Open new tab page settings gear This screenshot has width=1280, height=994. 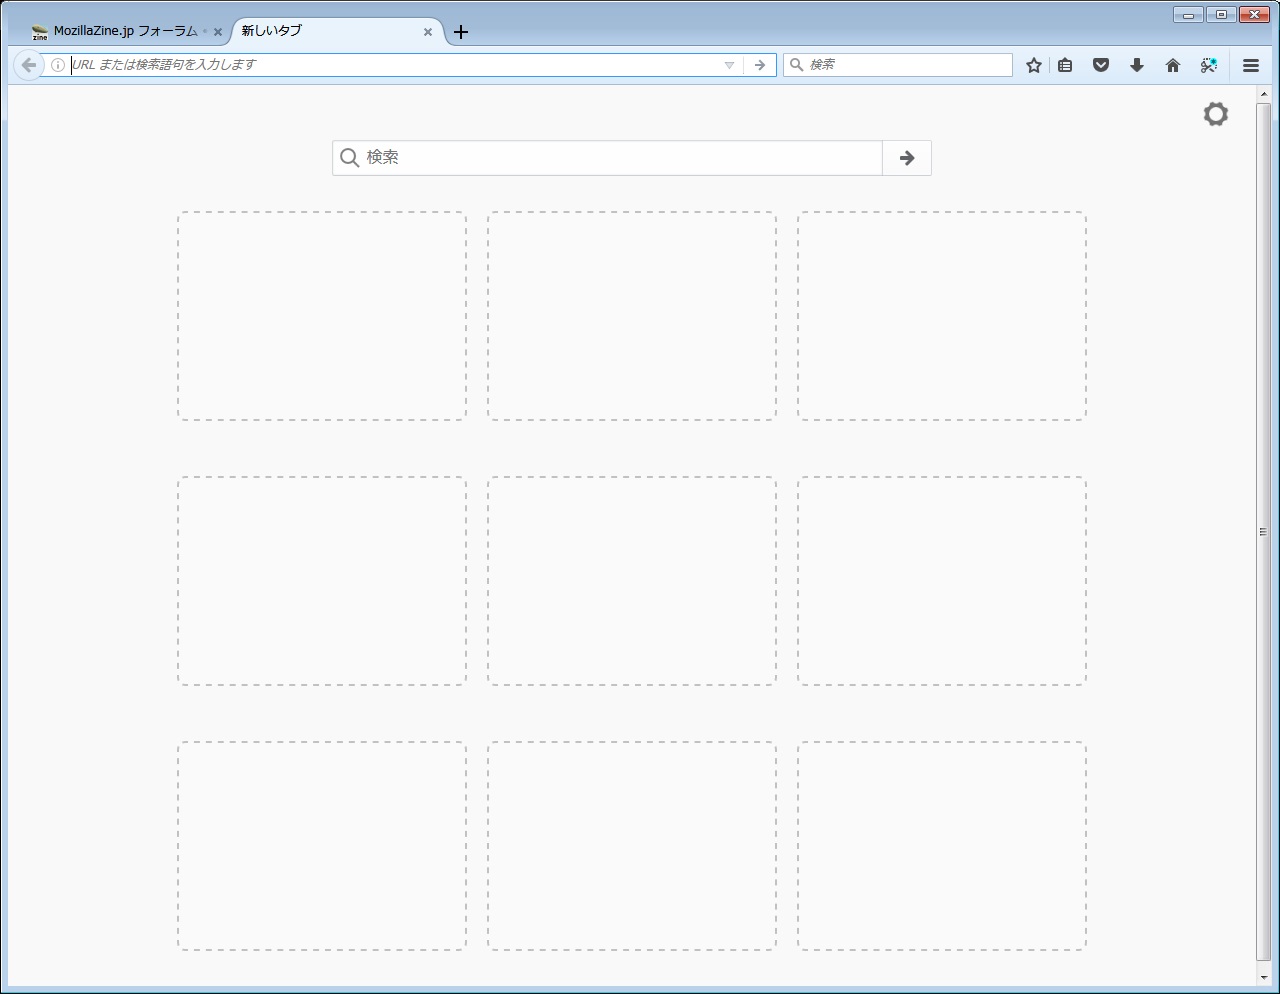1215,114
